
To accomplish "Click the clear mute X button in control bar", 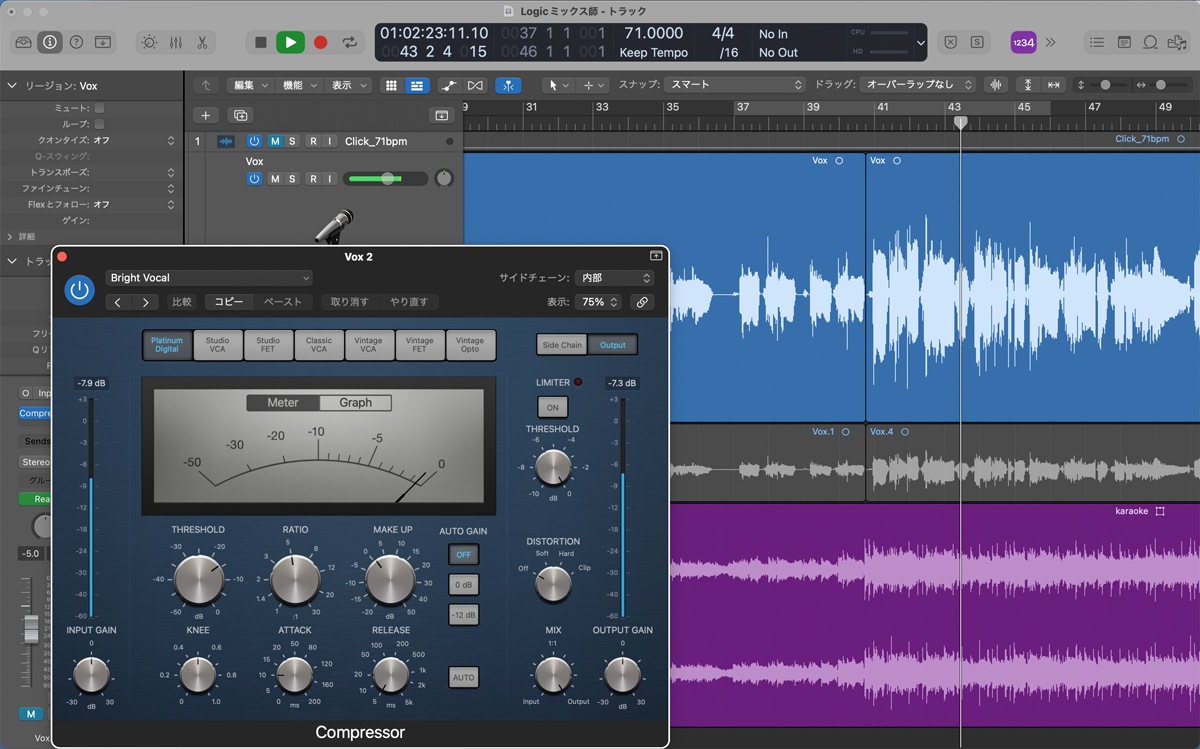I will point(950,42).
